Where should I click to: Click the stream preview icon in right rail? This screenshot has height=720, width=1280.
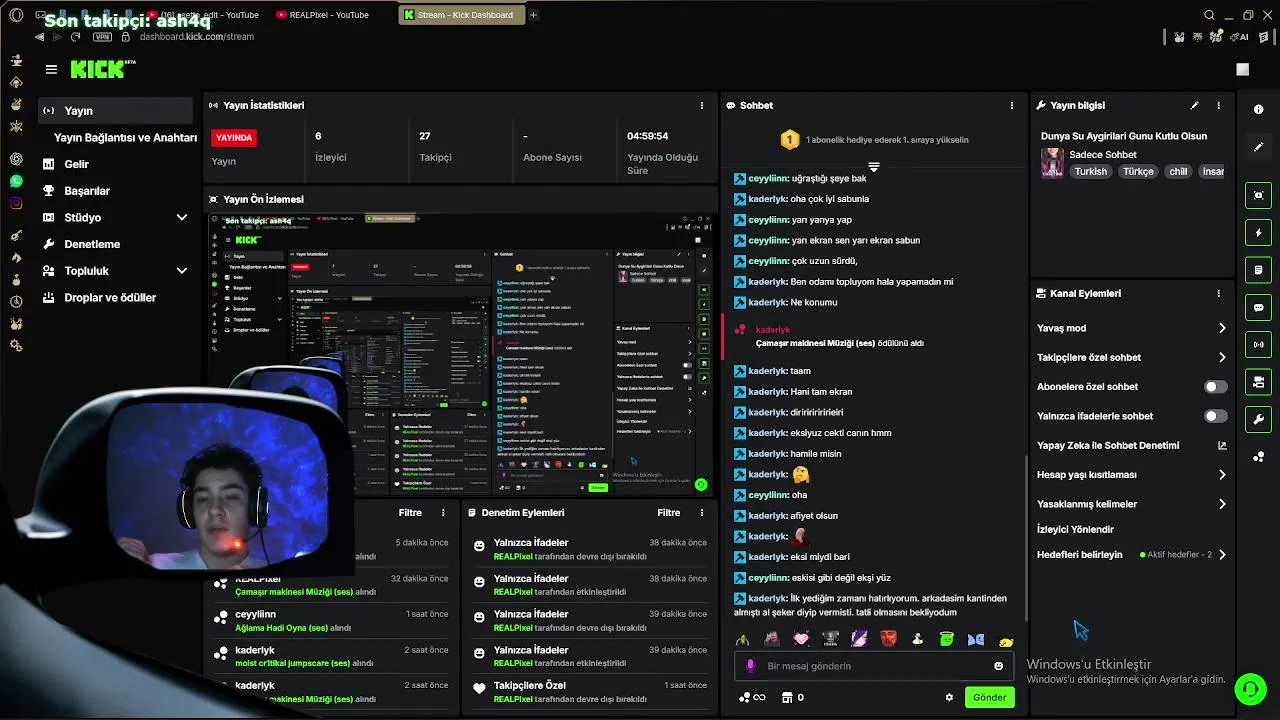click(1258, 195)
